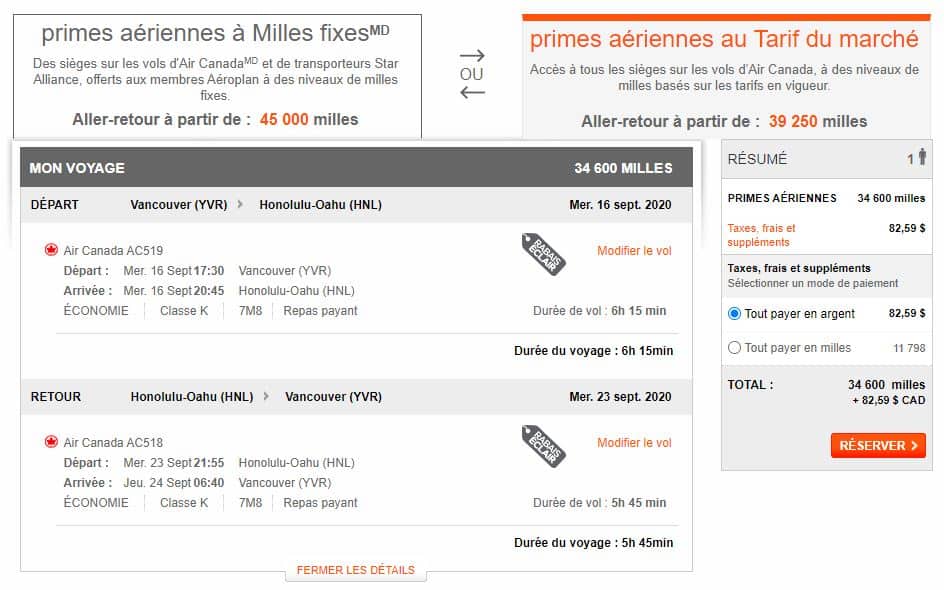Image resolution: width=944 pixels, height=590 pixels.
Task: Click the Départ route header row
Action: pos(355,205)
